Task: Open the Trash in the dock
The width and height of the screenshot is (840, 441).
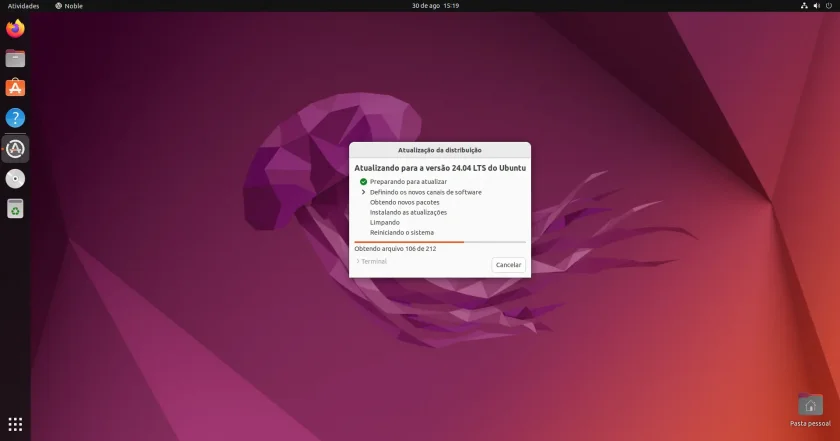Action: tap(15, 209)
